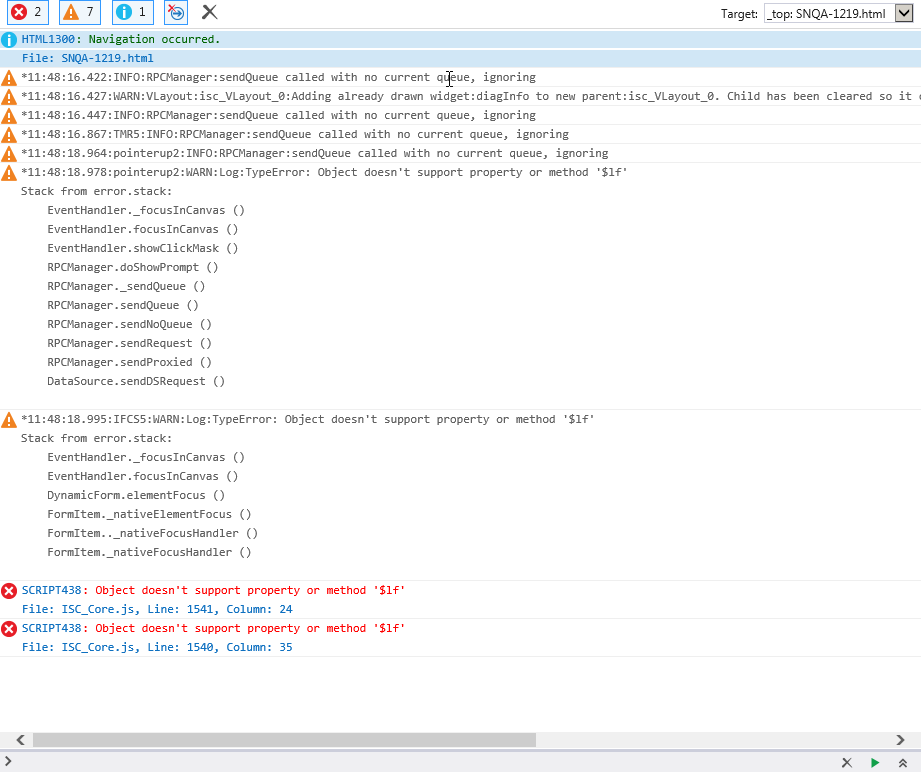
Task: Click error icon beside Line: 1540 SCRIPT438
Action: coord(9,629)
